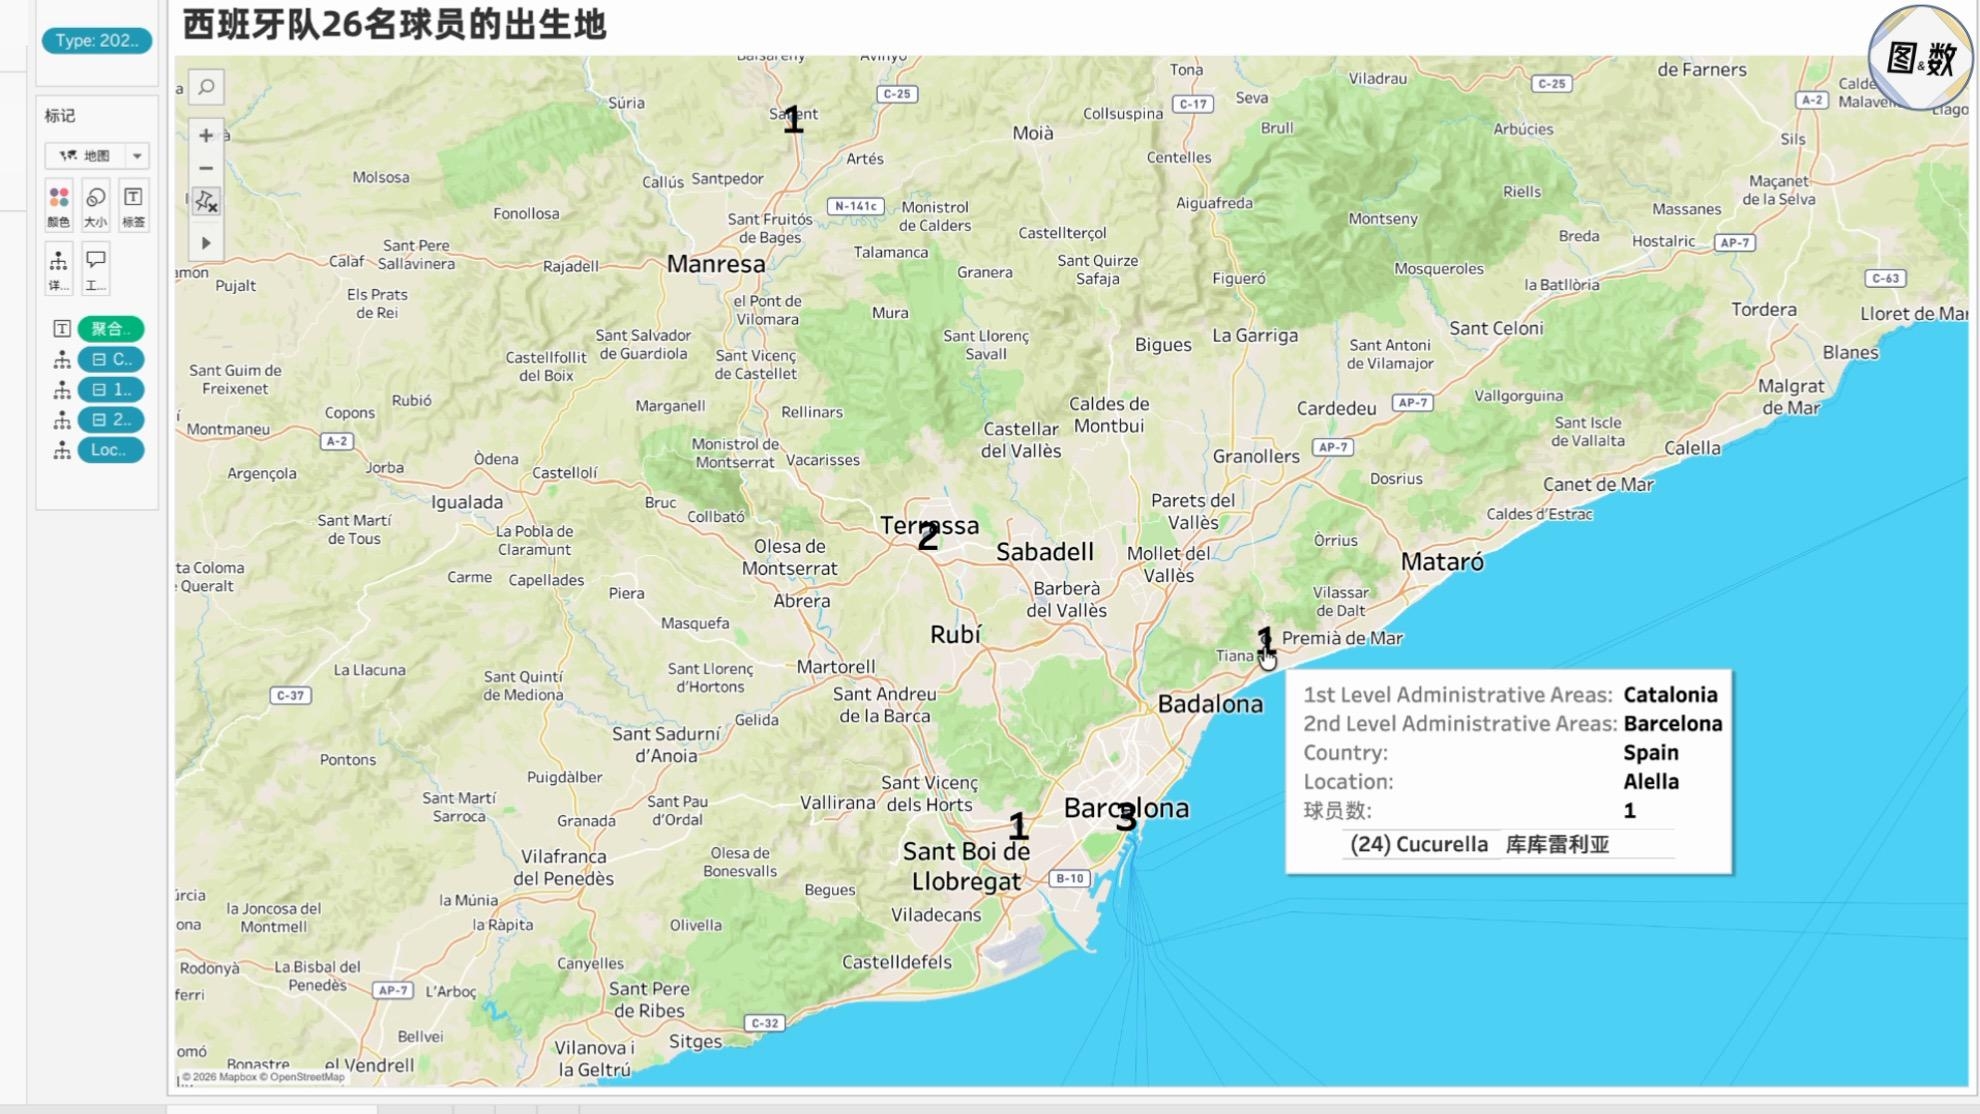Screen dimensions: 1980x1114
Task: Click the reset map pin icon
Action: click(x=206, y=201)
